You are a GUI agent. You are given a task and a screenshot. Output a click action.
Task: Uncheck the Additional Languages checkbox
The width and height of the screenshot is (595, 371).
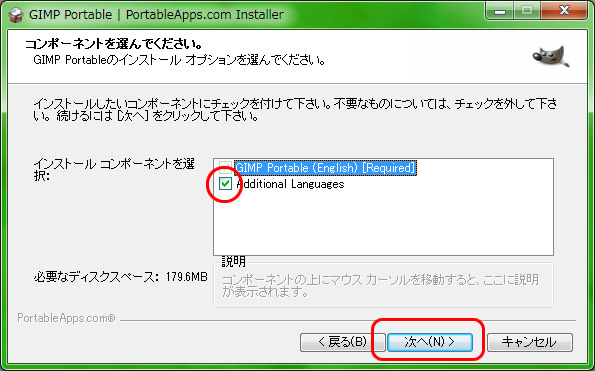point(225,184)
